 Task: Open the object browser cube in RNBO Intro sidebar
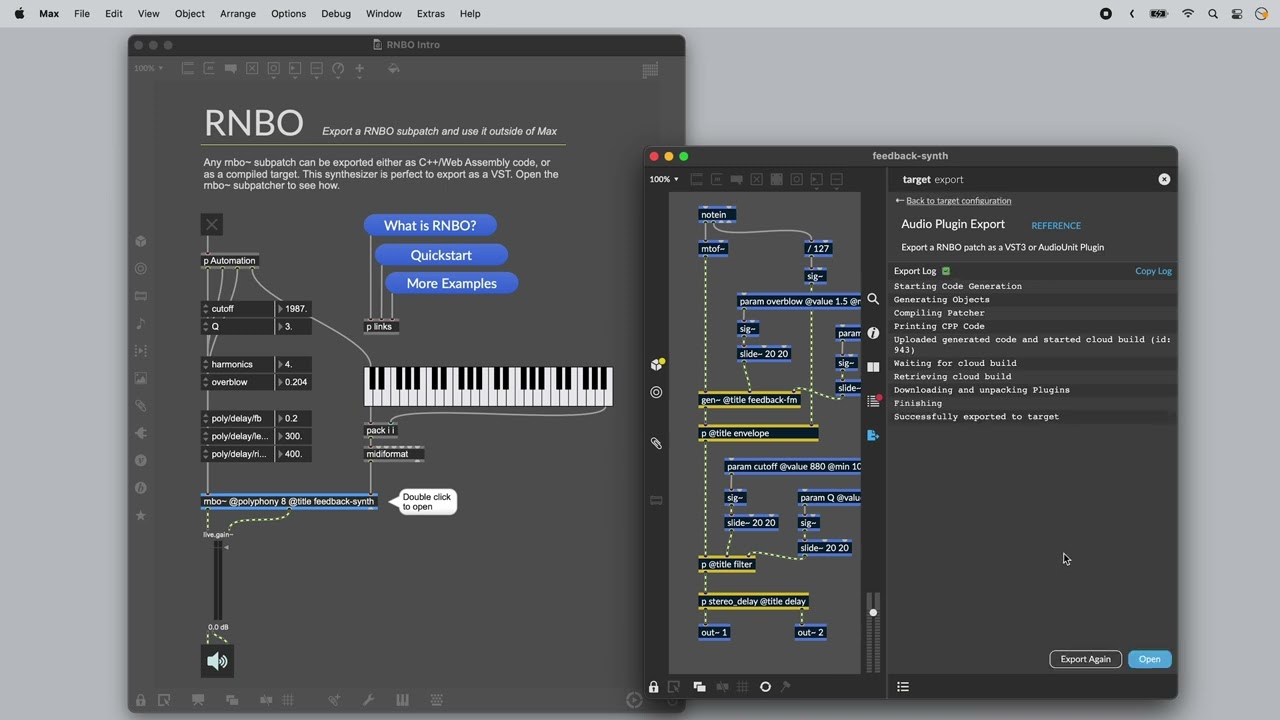point(141,241)
